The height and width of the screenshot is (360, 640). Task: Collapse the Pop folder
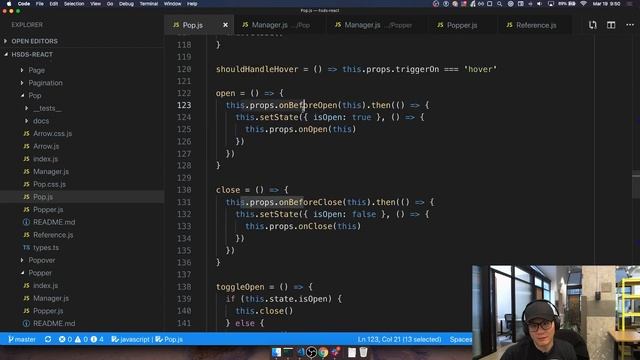pyautogui.click(x=35, y=96)
